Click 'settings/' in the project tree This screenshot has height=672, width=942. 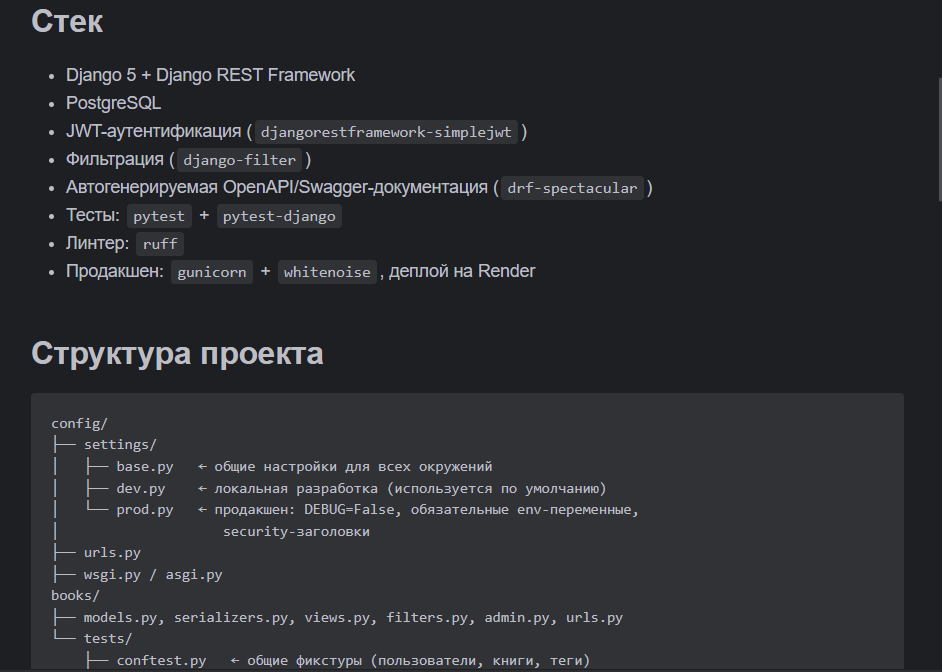coord(120,445)
